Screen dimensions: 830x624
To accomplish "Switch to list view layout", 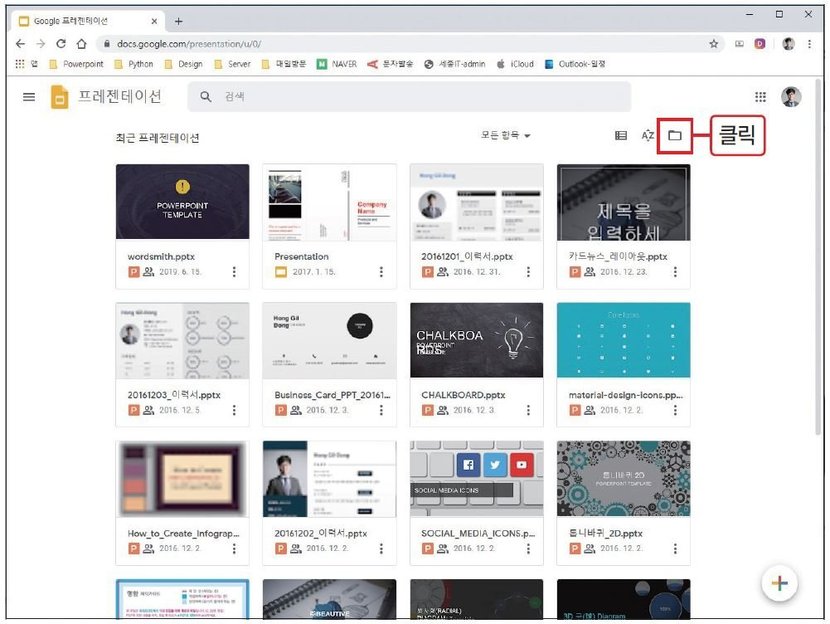I will click(621, 135).
